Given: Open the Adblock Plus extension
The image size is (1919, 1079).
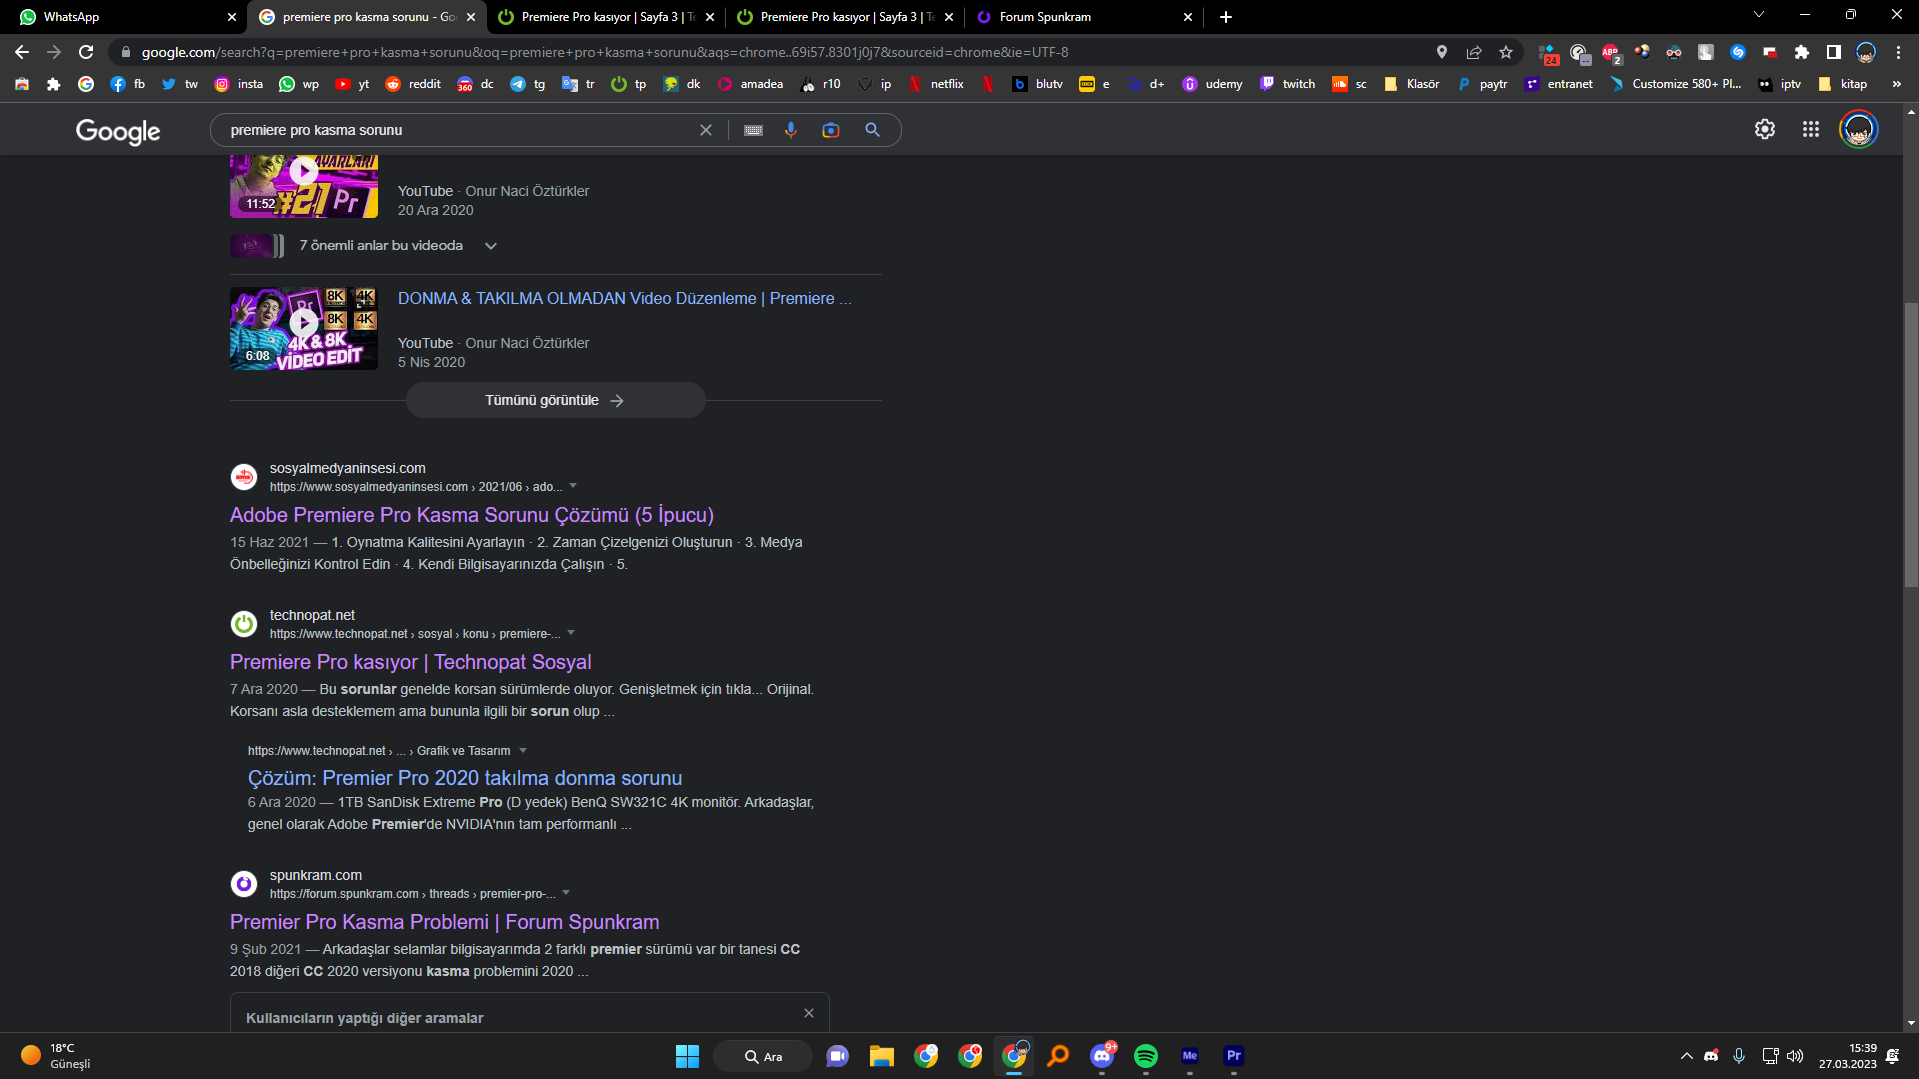Looking at the screenshot, I should click(x=1610, y=52).
